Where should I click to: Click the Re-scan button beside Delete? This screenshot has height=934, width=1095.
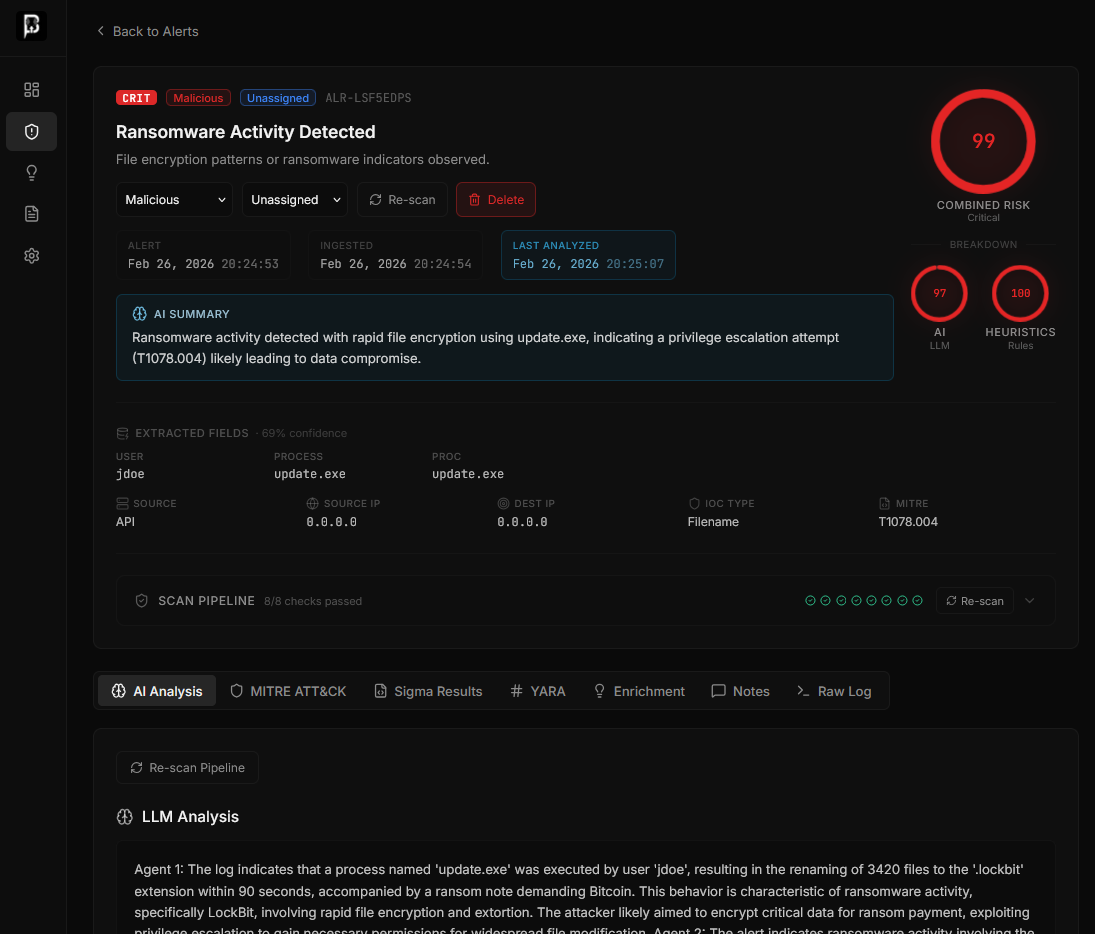click(402, 200)
